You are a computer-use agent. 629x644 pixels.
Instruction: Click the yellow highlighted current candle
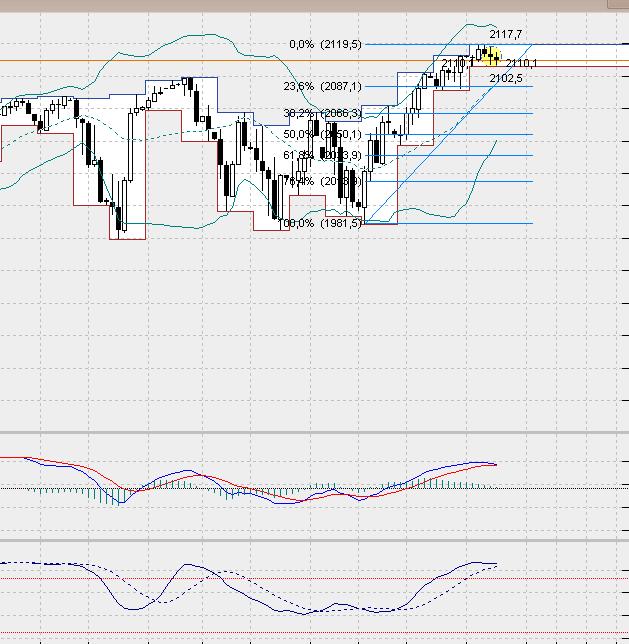click(489, 54)
